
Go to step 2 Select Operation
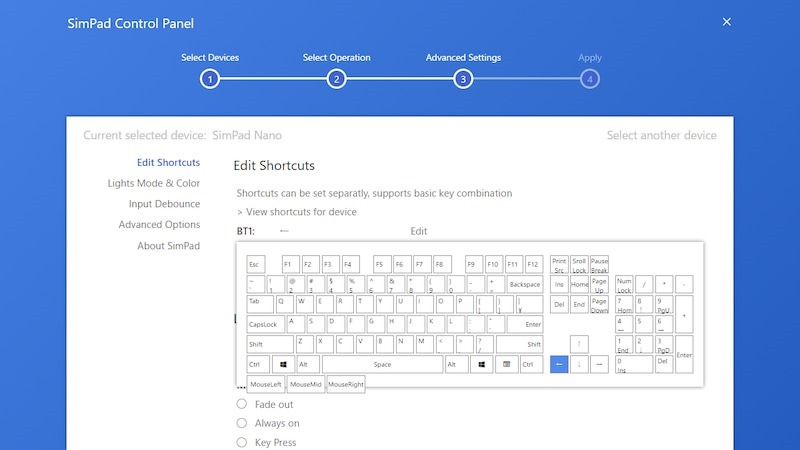click(x=336, y=79)
